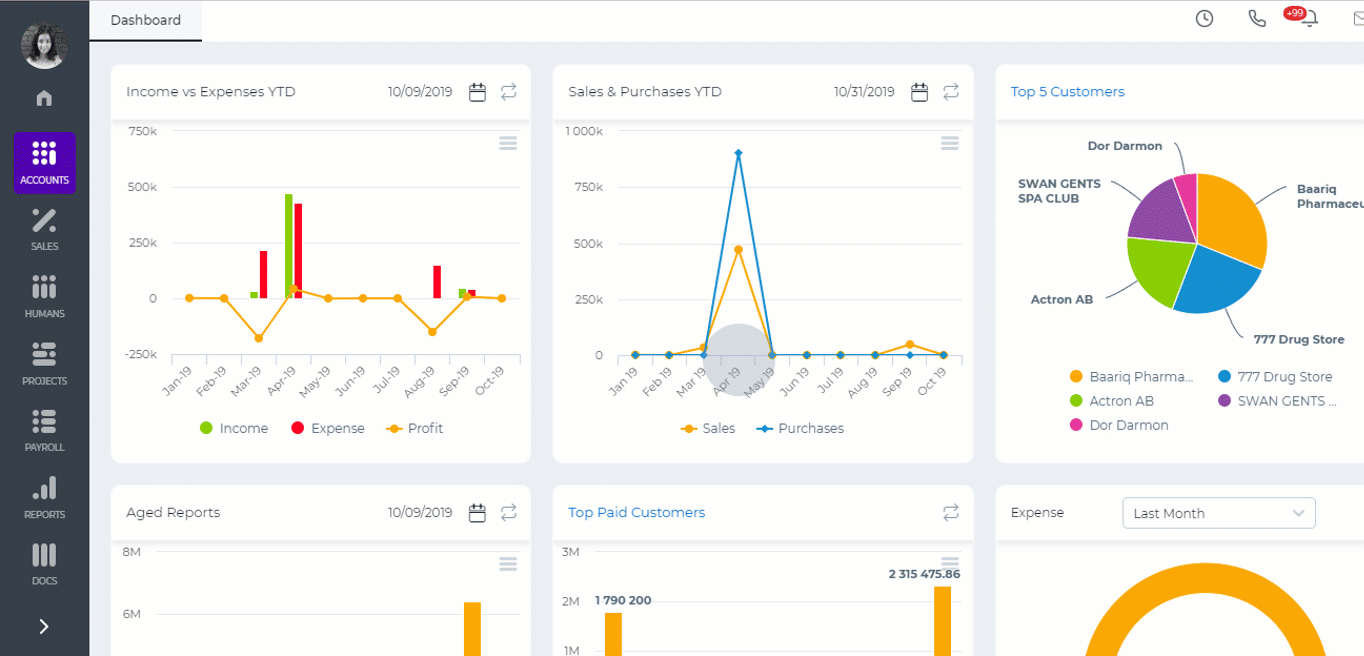This screenshot has width=1364, height=656.
Task: Click the Top Paid bar labeled 2 315 475.86
Action: 943,621
